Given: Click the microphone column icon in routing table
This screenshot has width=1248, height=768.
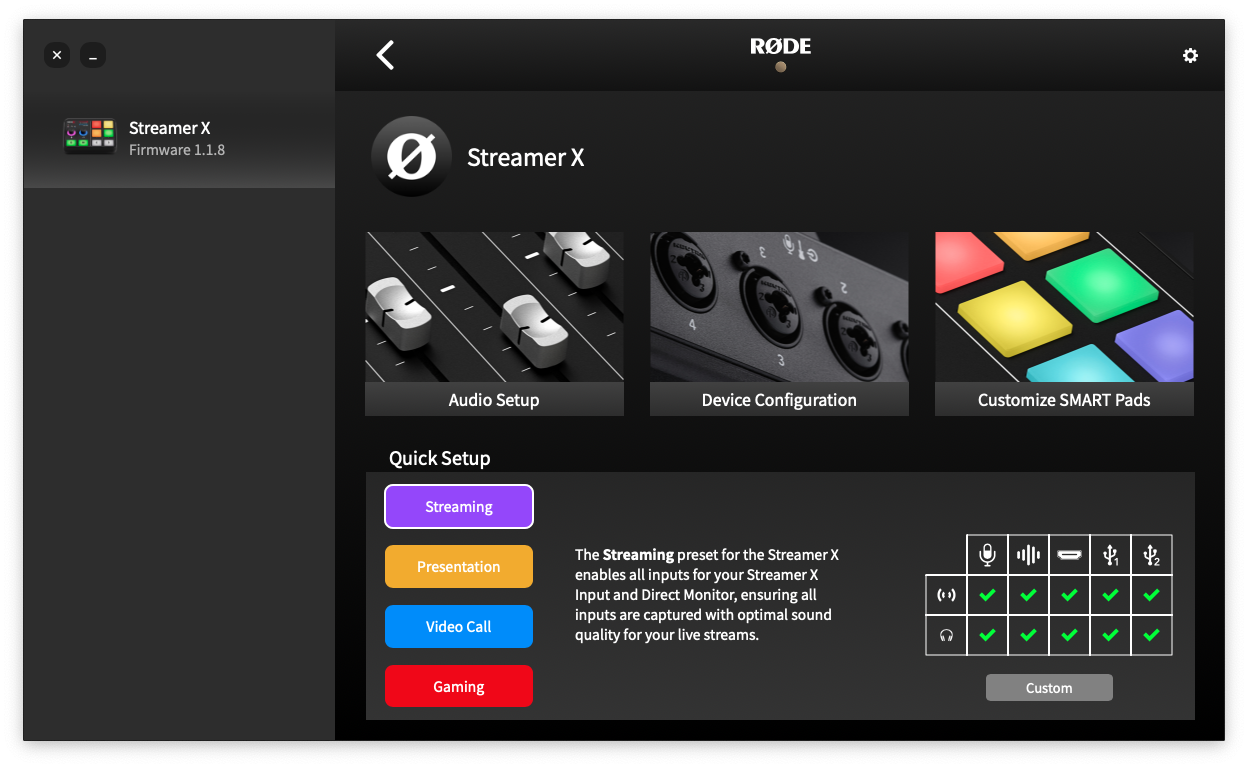Looking at the screenshot, I should click(x=987, y=555).
